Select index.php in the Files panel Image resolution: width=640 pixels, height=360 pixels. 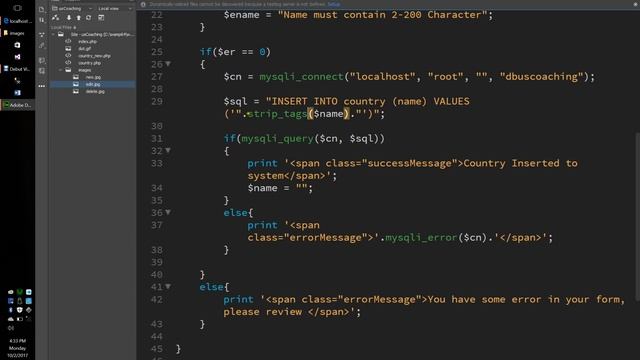click(87, 42)
